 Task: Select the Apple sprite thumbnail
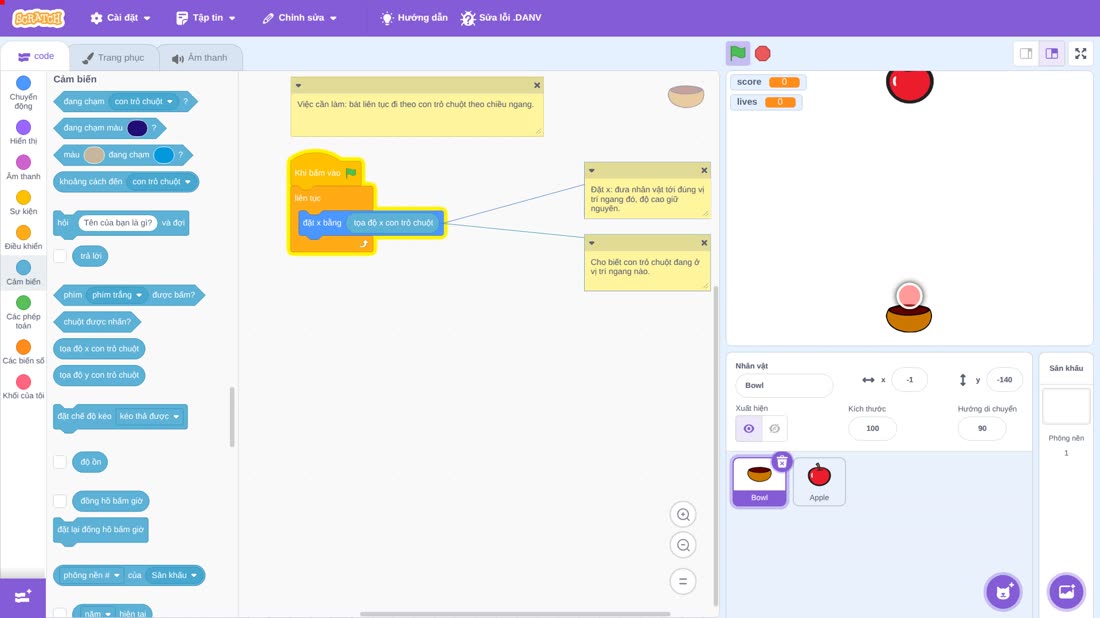click(819, 481)
